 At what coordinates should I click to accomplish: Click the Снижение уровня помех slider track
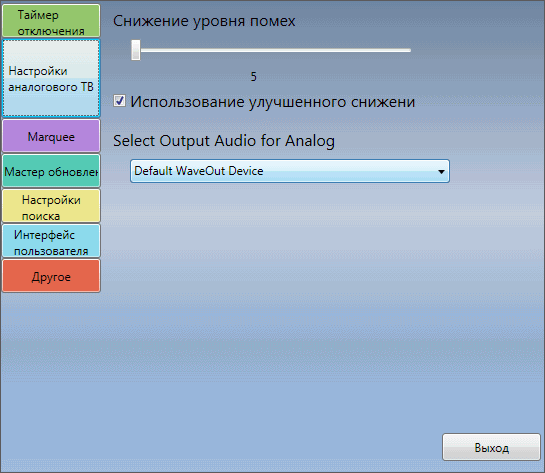tap(271, 50)
